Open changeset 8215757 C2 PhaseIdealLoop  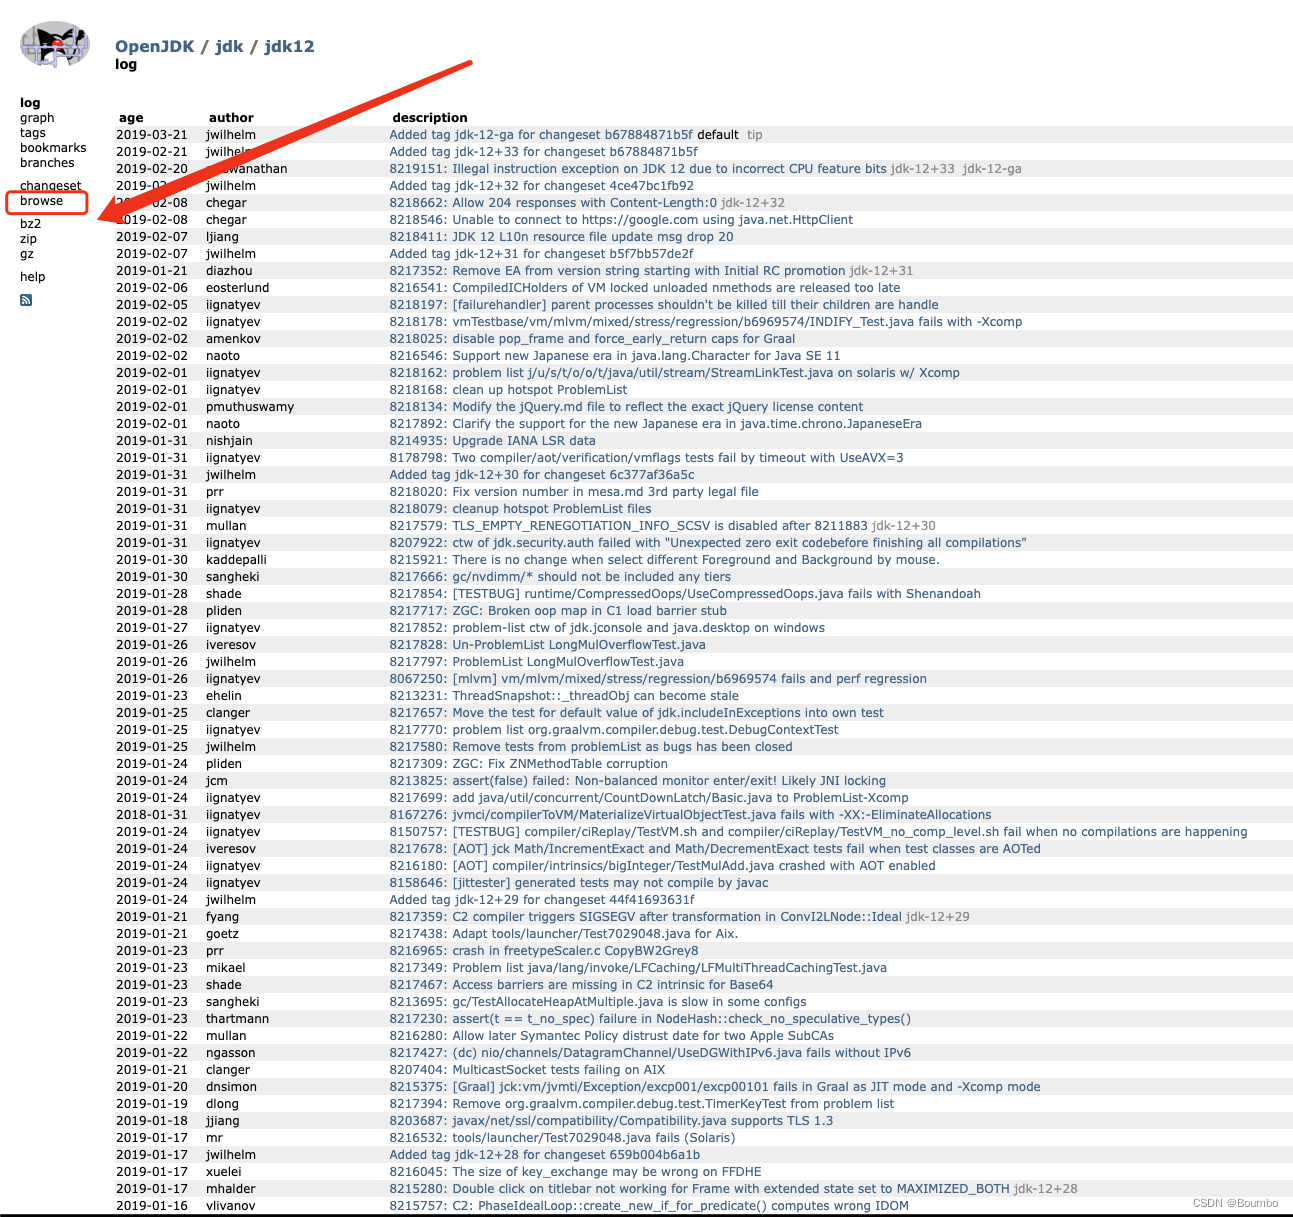(x=649, y=1206)
